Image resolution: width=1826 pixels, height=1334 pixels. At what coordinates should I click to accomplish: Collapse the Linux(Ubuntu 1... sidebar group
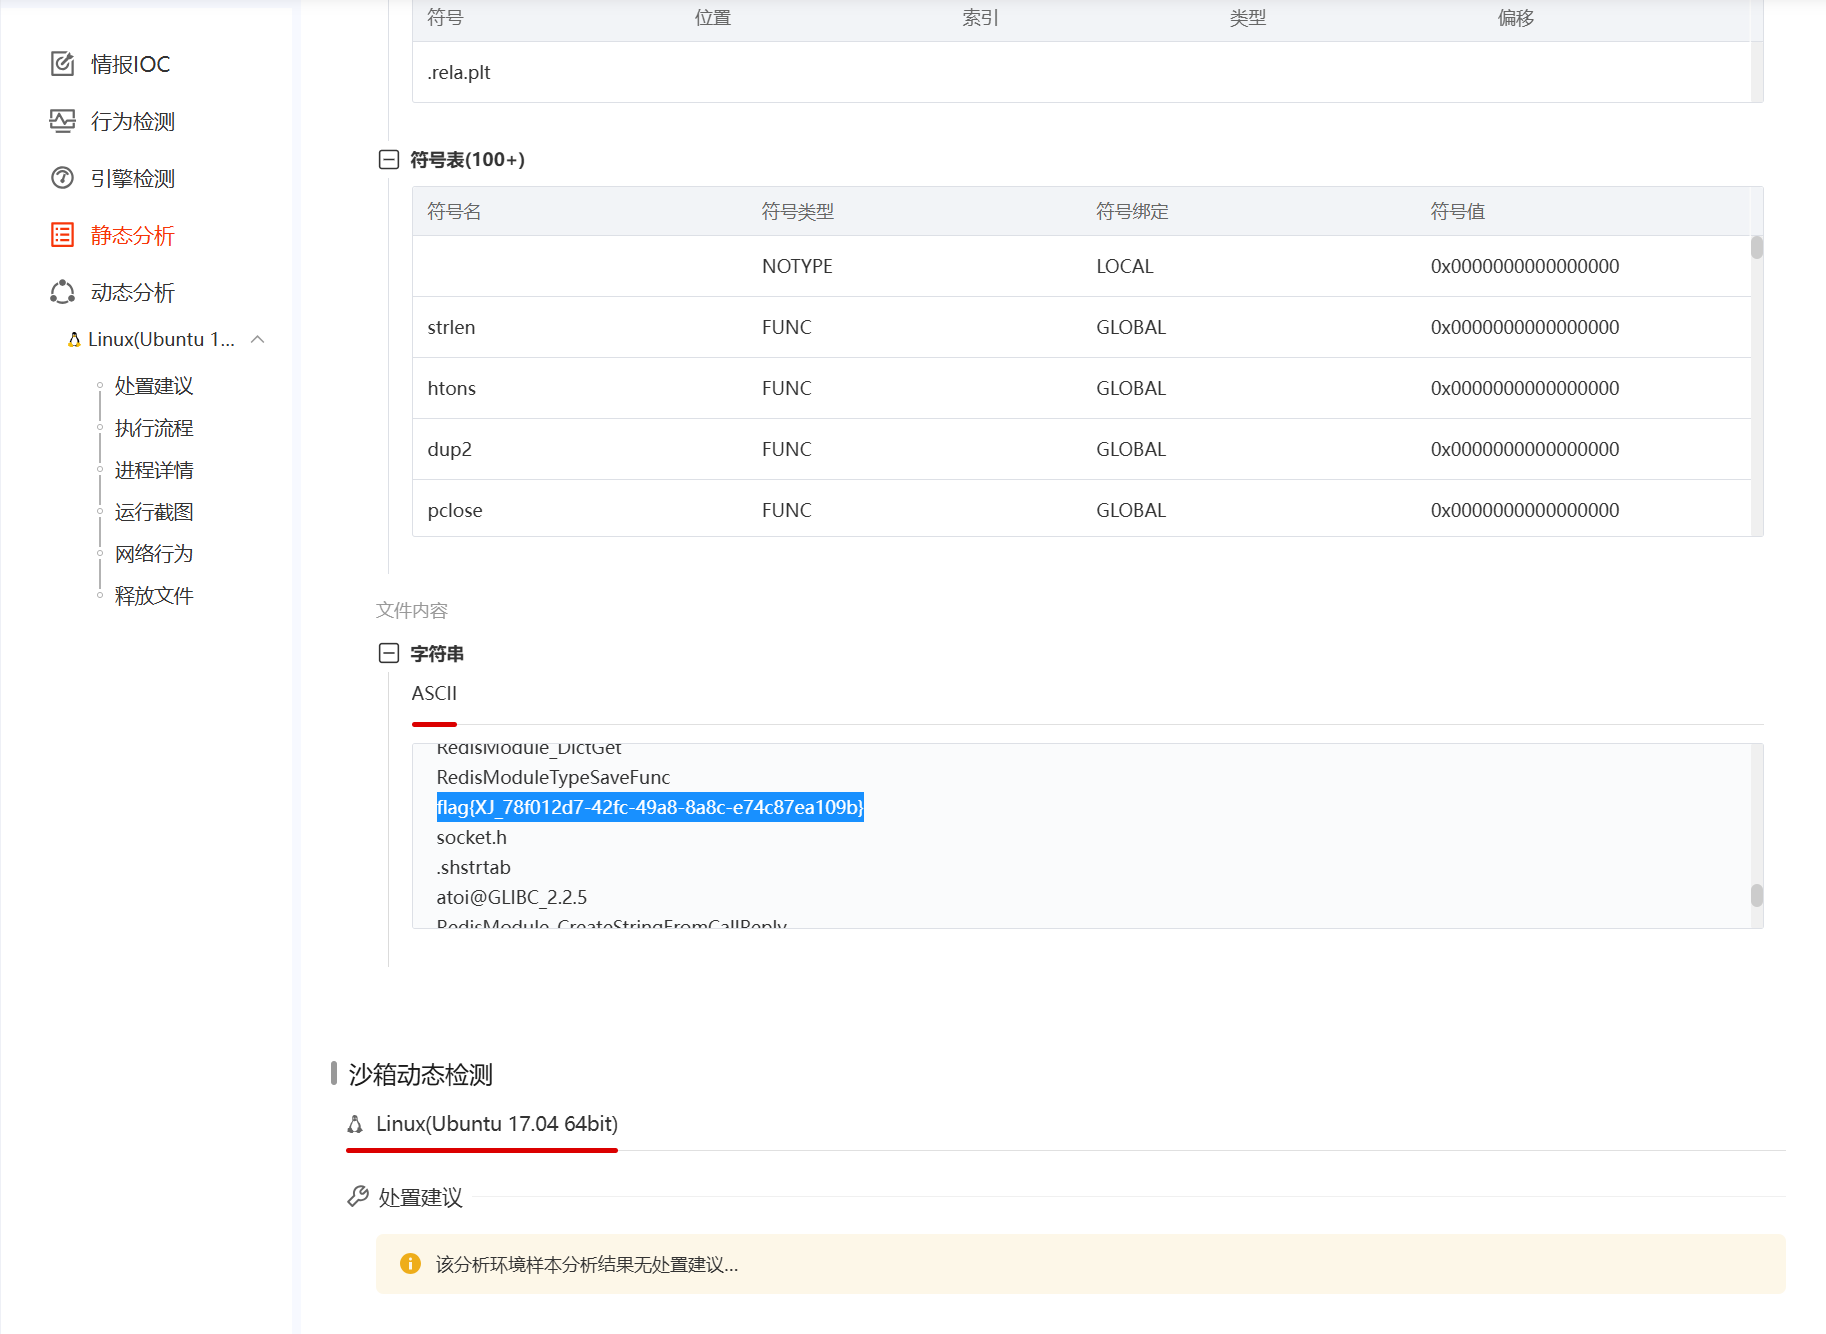tap(258, 340)
